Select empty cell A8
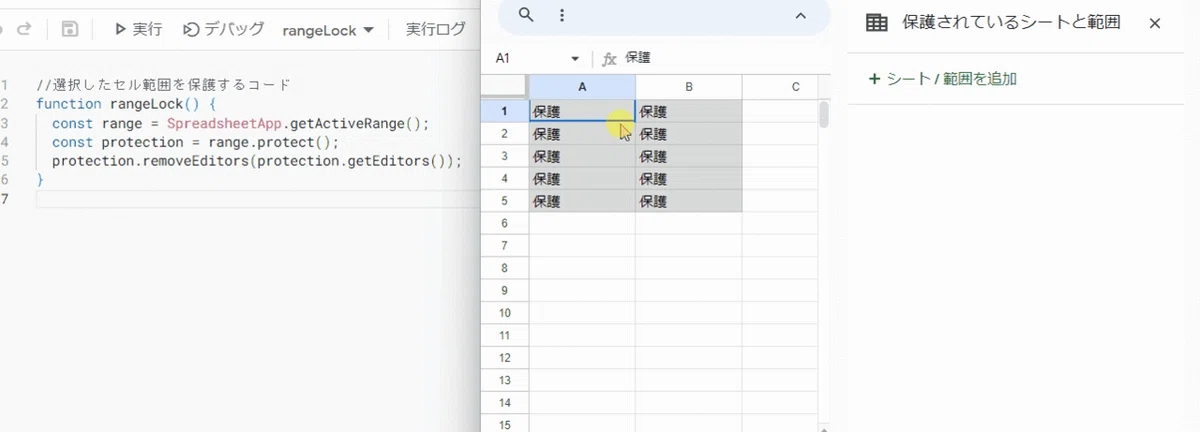This screenshot has width=1200, height=432. tap(582, 268)
